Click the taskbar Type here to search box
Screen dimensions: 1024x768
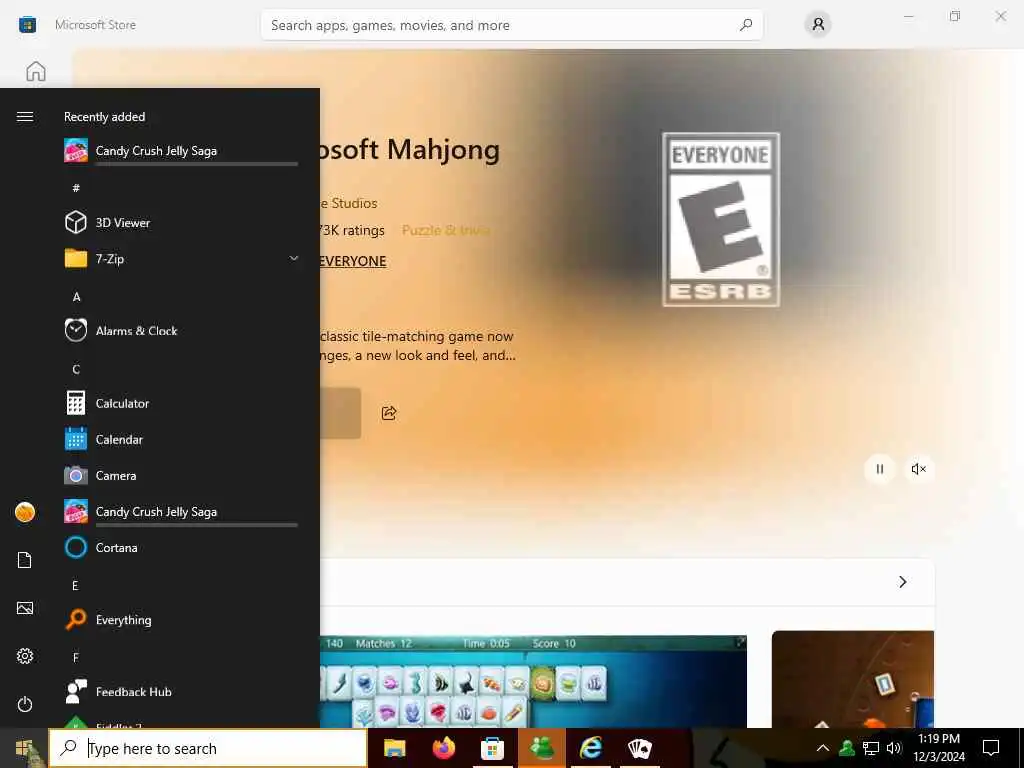click(208, 748)
